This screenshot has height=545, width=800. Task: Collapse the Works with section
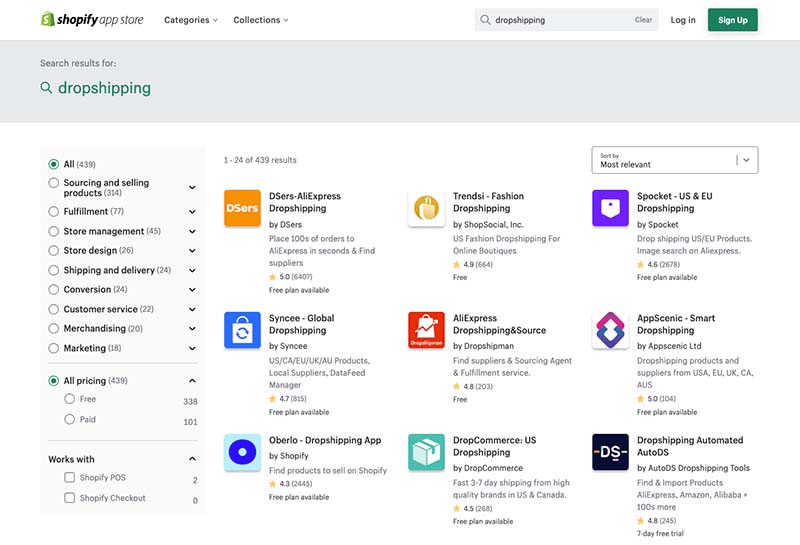tap(192, 459)
